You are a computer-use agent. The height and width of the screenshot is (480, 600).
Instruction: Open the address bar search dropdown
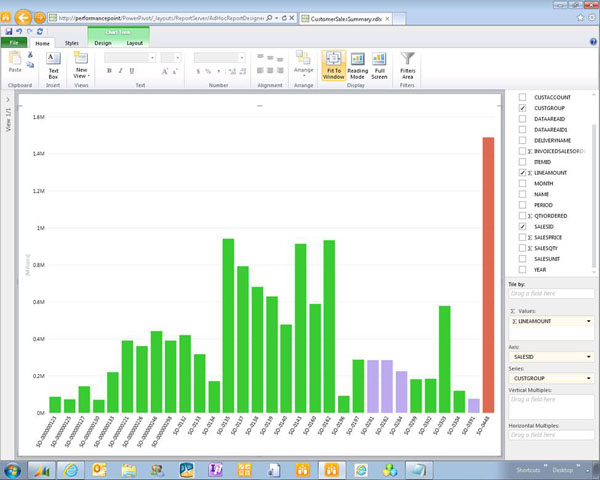tap(276, 18)
